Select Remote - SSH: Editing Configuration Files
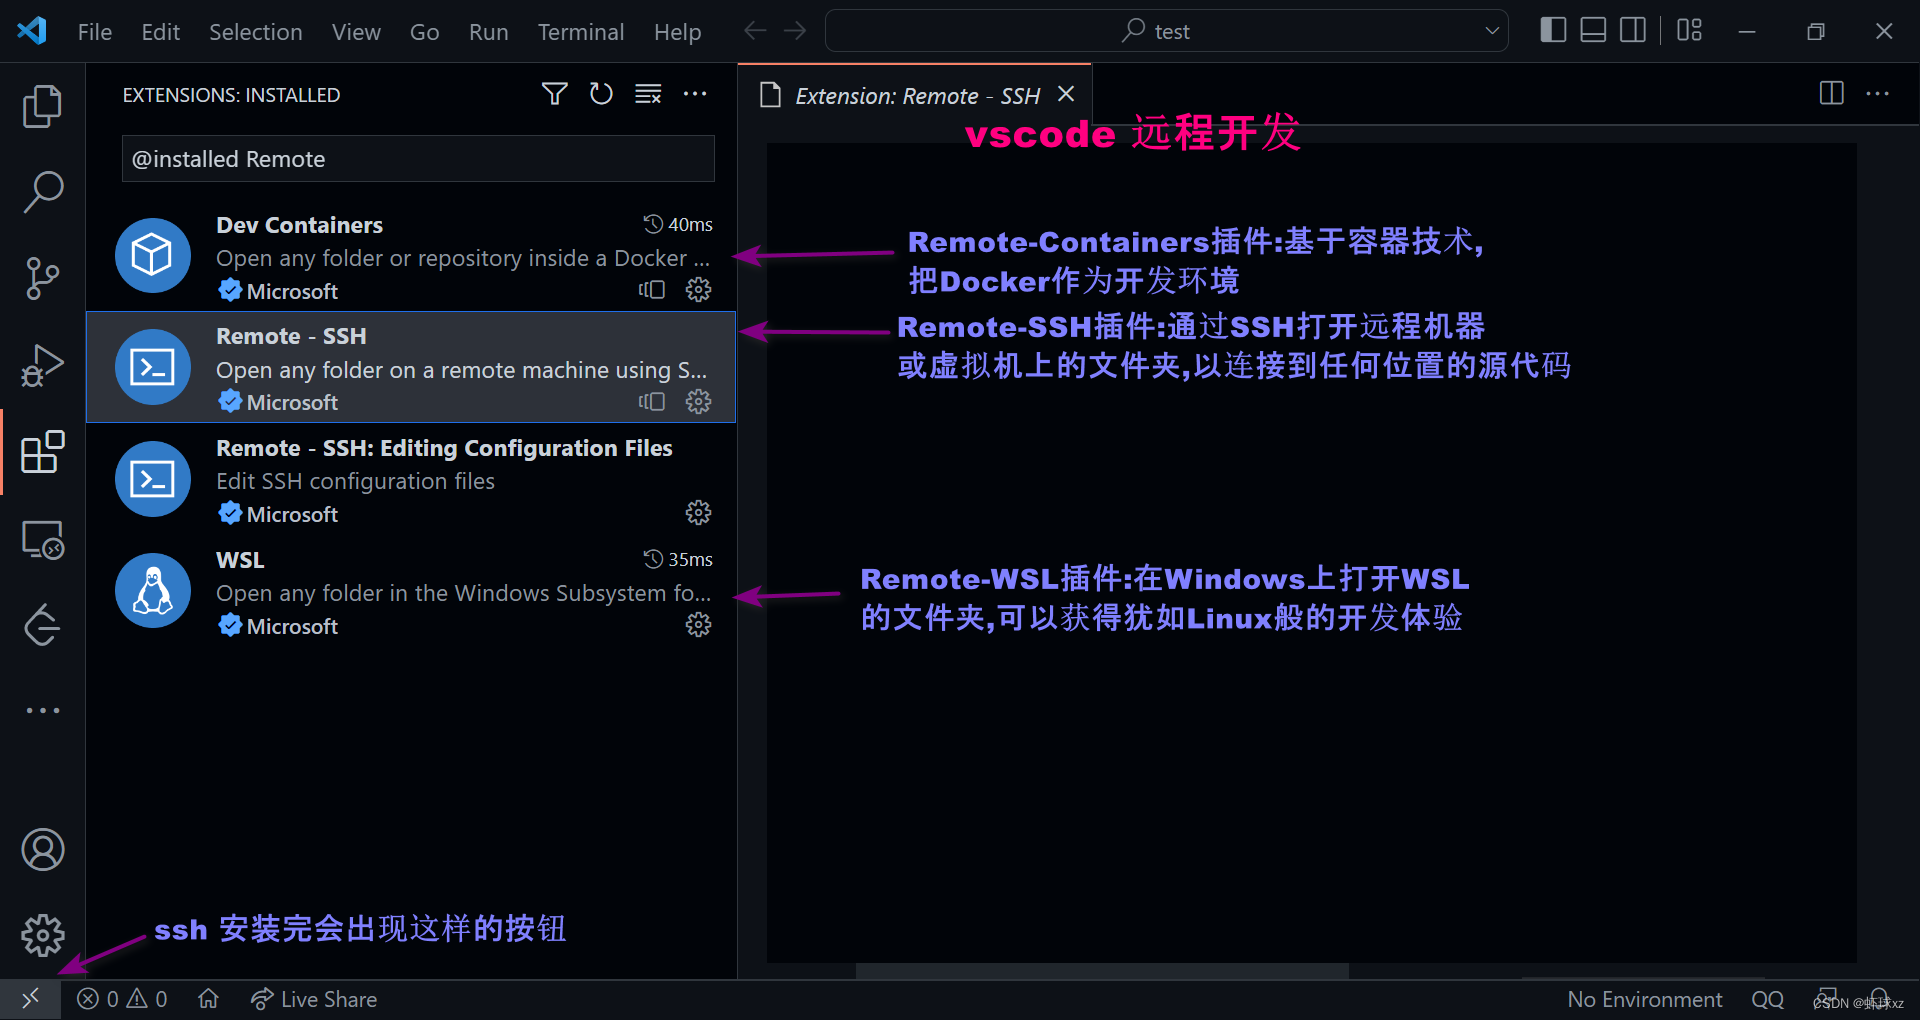 (411, 479)
